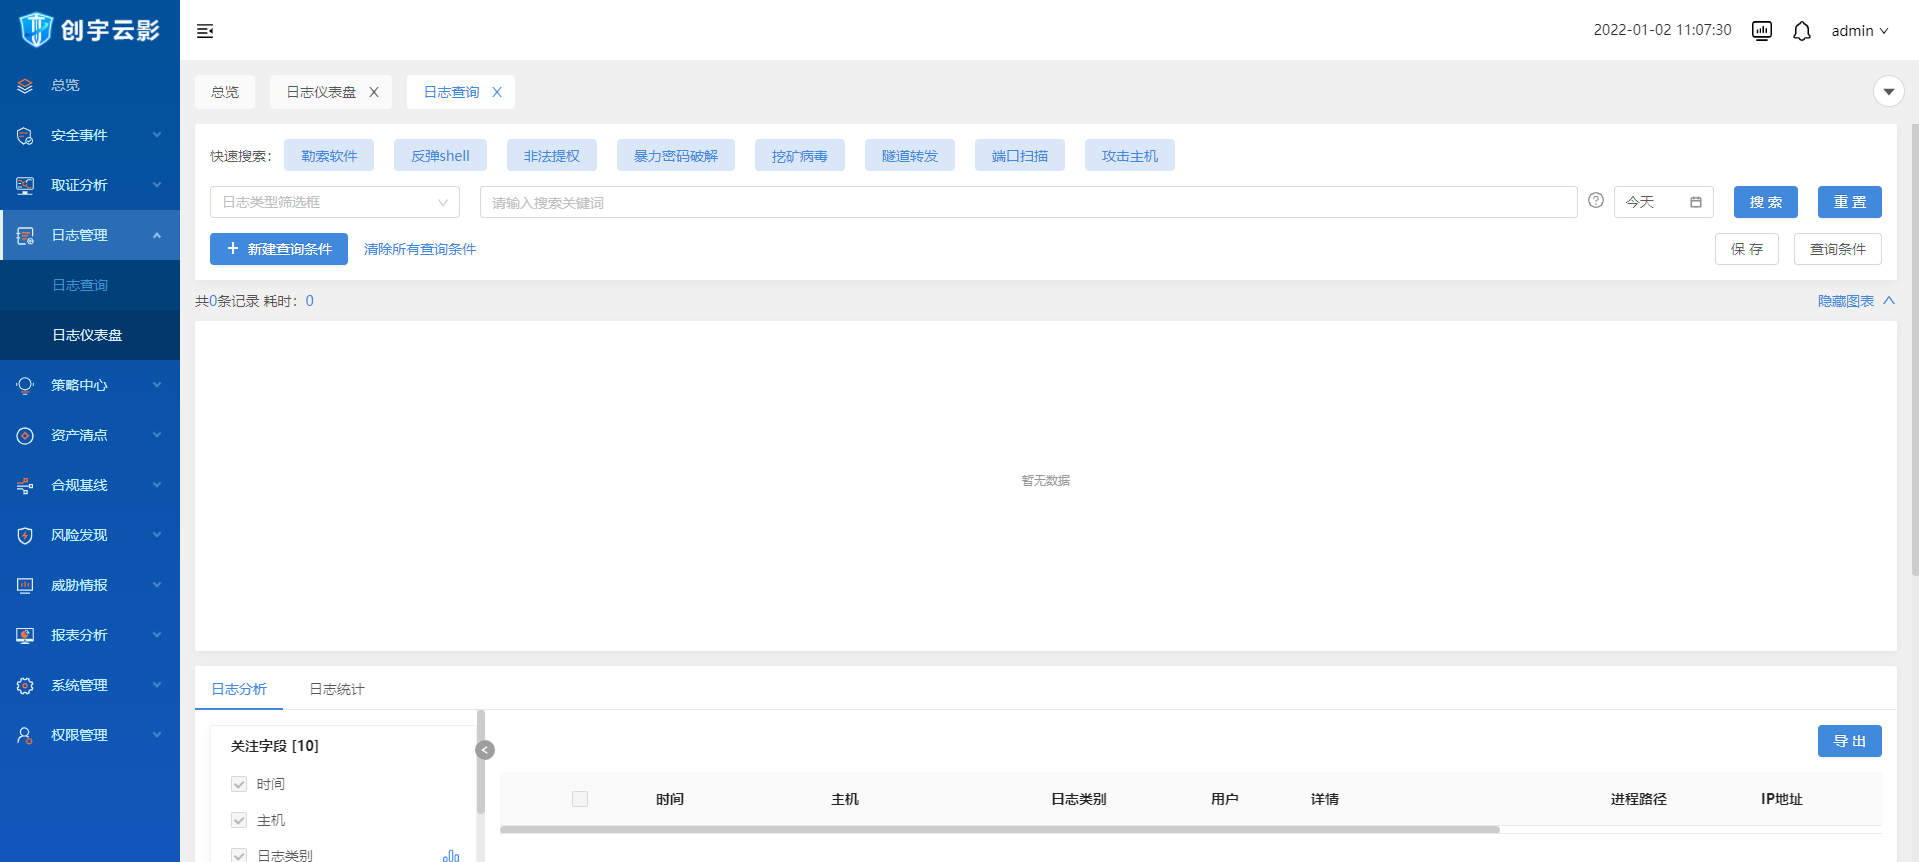Image resolution: width=1919 pixels, height=862 pixels.
Task: Click the 取证分析 sidebar icon
Action: [25, 186]
